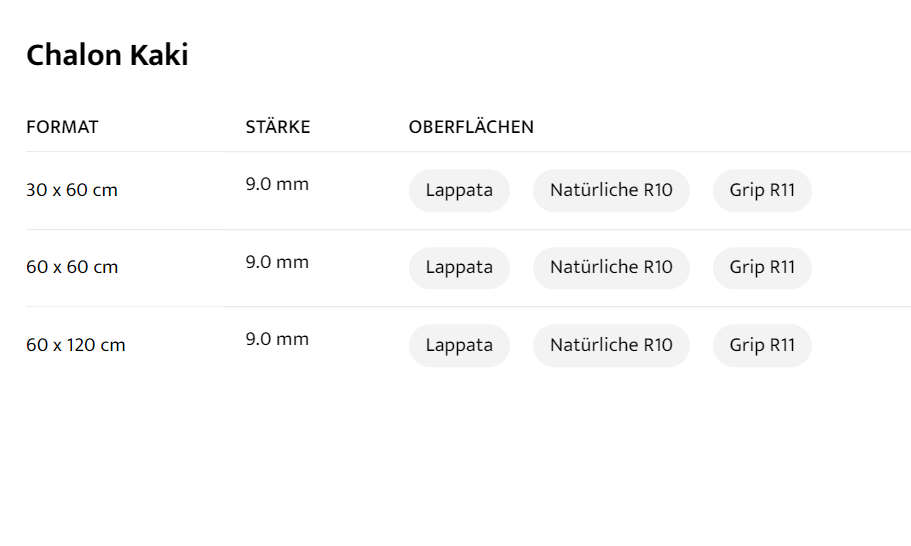The image size is (911, 546).
Task: Click 9.0 mm thickness in 60 x 120 cm row
Action: [x=277, y=339]
